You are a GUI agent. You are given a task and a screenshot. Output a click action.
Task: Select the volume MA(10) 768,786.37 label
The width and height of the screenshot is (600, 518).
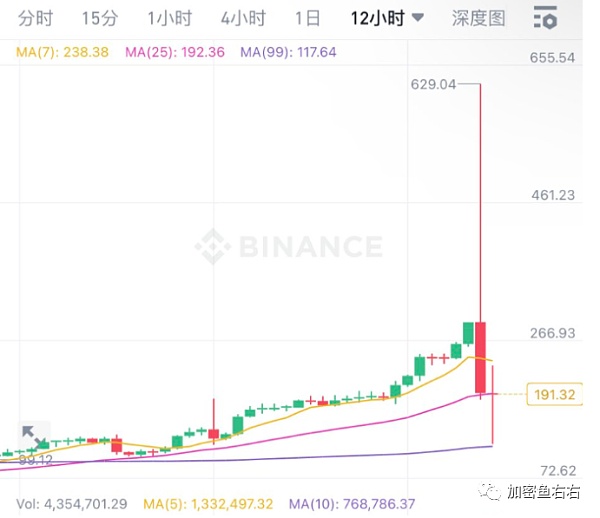(351, 503)
